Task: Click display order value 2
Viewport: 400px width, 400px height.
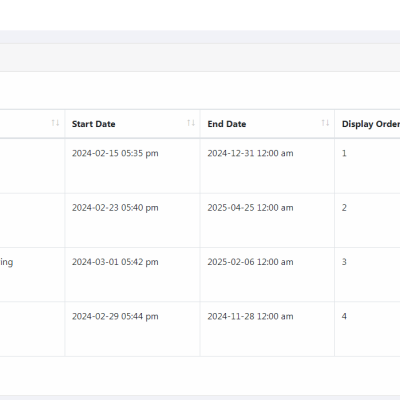Action: [344, 208]
